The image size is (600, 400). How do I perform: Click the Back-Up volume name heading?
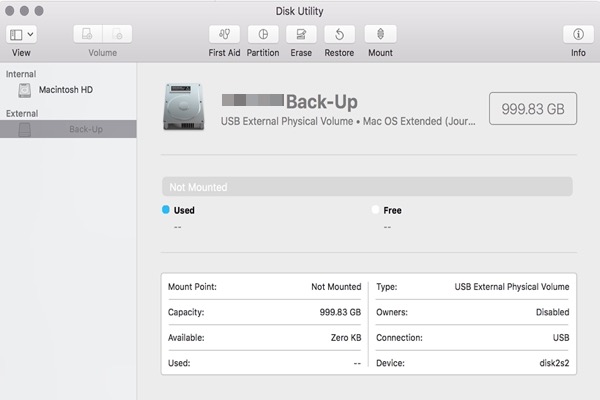click(321, 102)
